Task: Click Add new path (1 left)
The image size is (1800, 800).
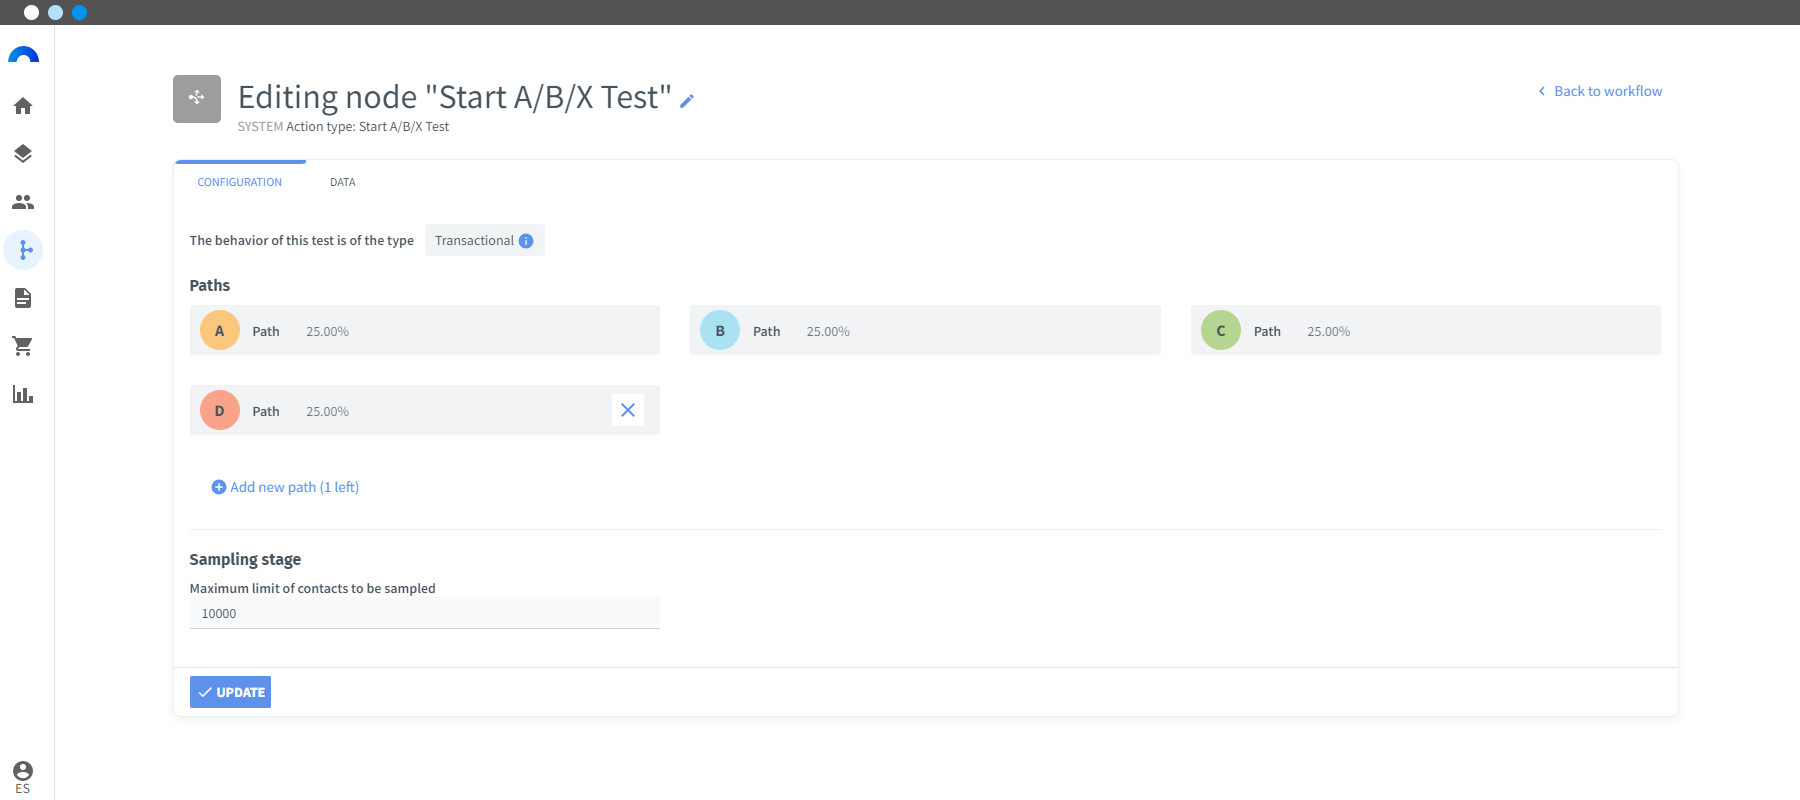Action: (x=285, y=487)
